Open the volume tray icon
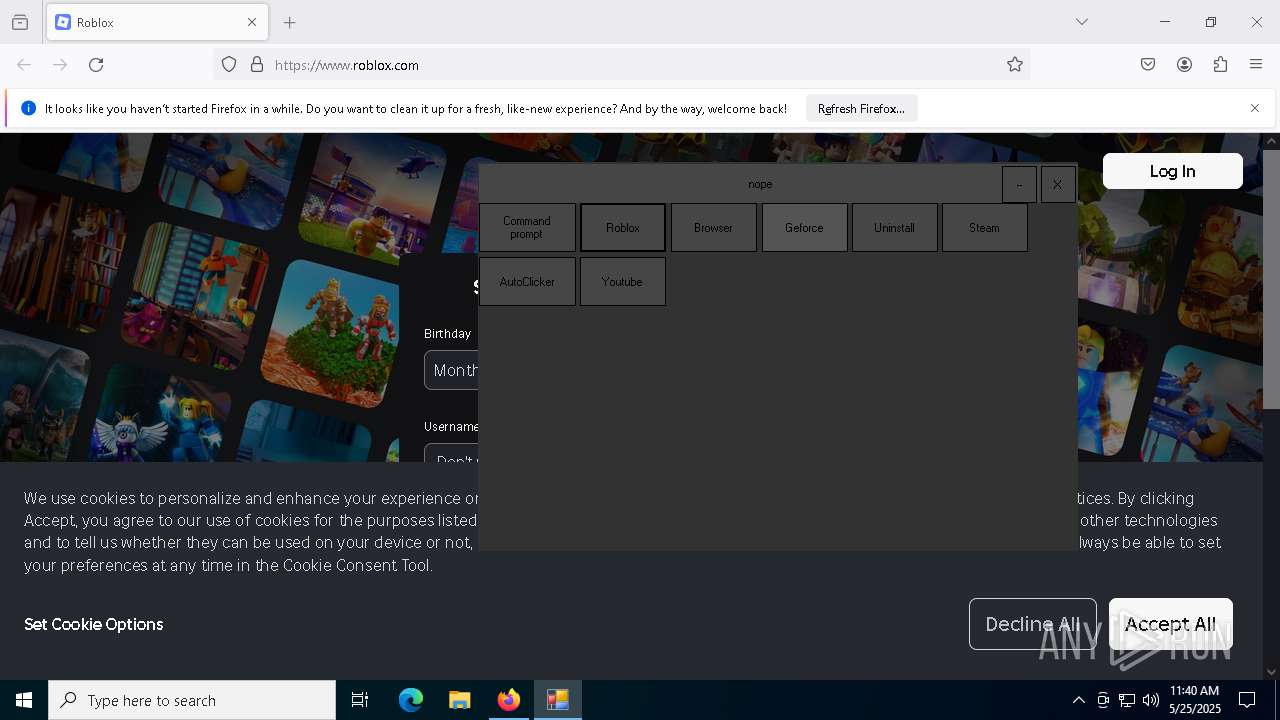 pos(1151,700)
